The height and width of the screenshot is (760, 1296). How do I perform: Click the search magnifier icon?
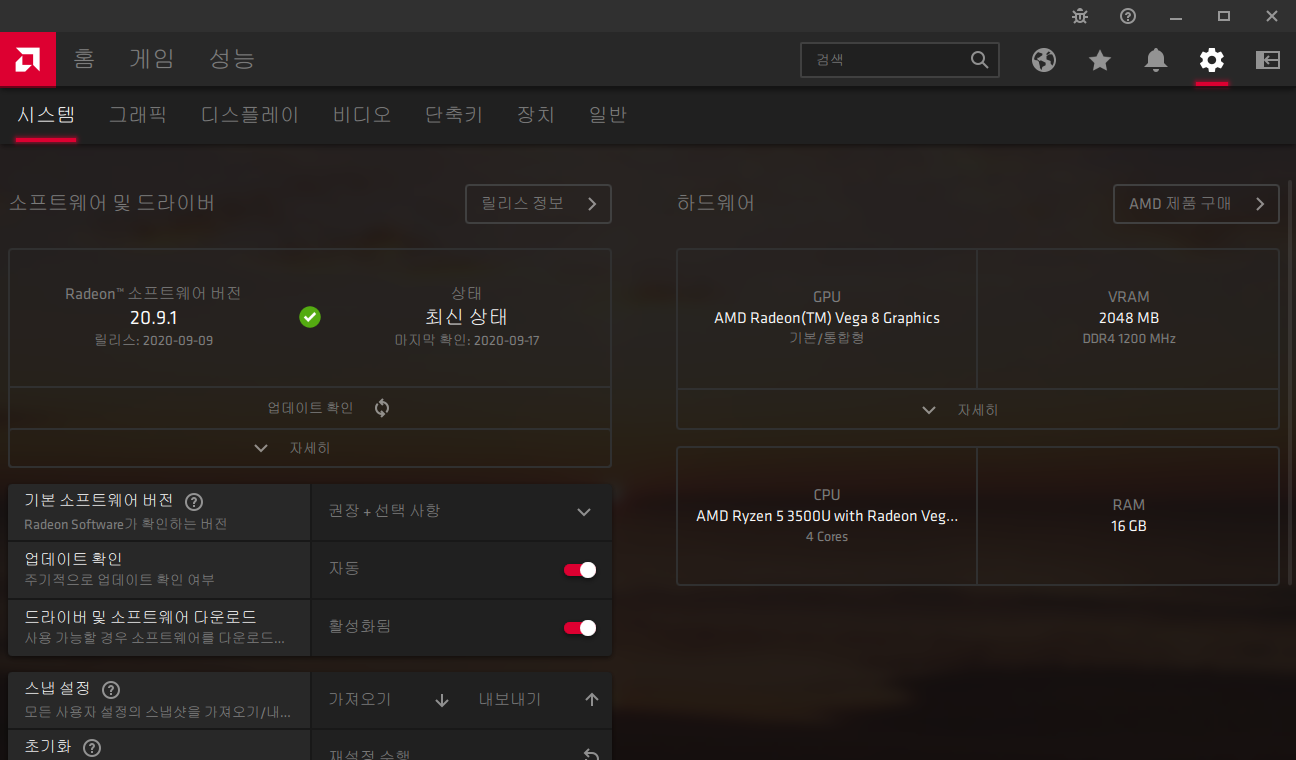point(980,60)
